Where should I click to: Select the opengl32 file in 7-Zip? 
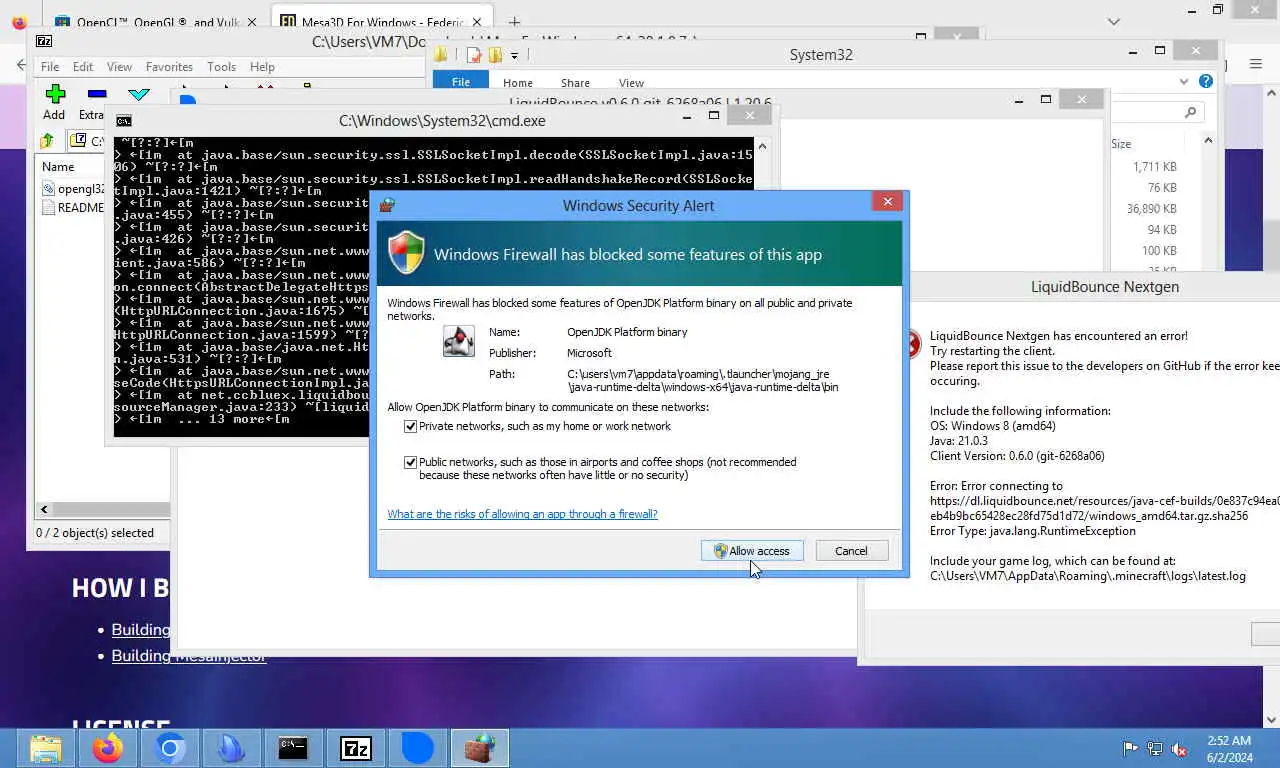[74, 188]
